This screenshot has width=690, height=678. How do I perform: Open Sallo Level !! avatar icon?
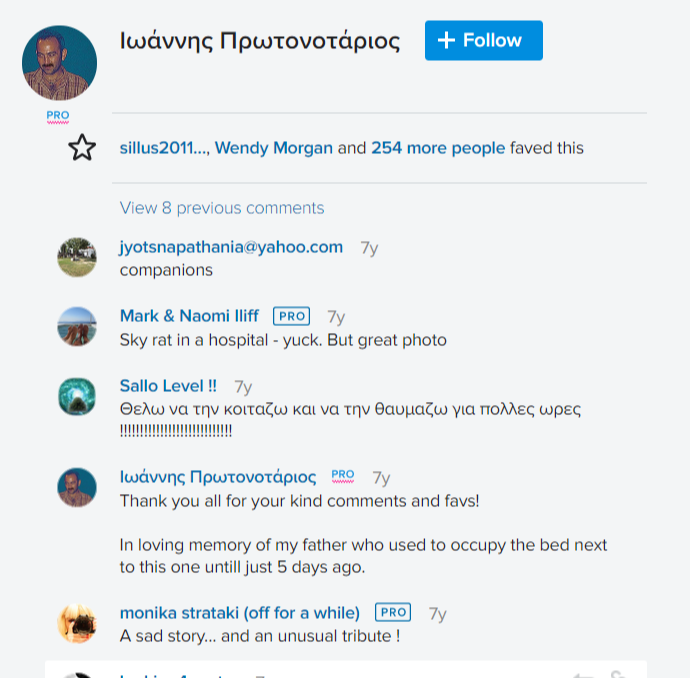click(x=77, y=396)
